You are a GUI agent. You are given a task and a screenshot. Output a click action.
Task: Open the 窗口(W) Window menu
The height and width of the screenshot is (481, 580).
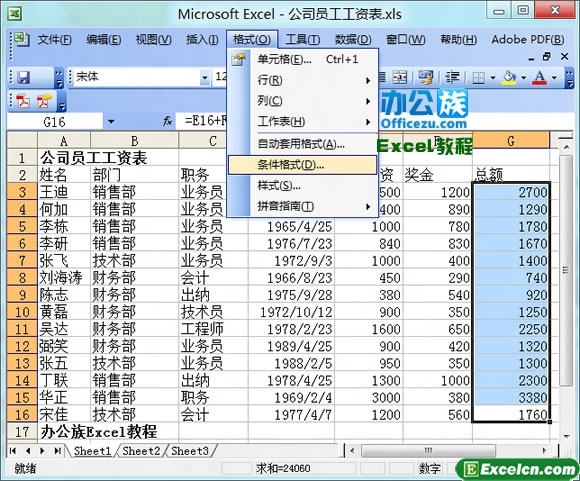tap(405, 39)
